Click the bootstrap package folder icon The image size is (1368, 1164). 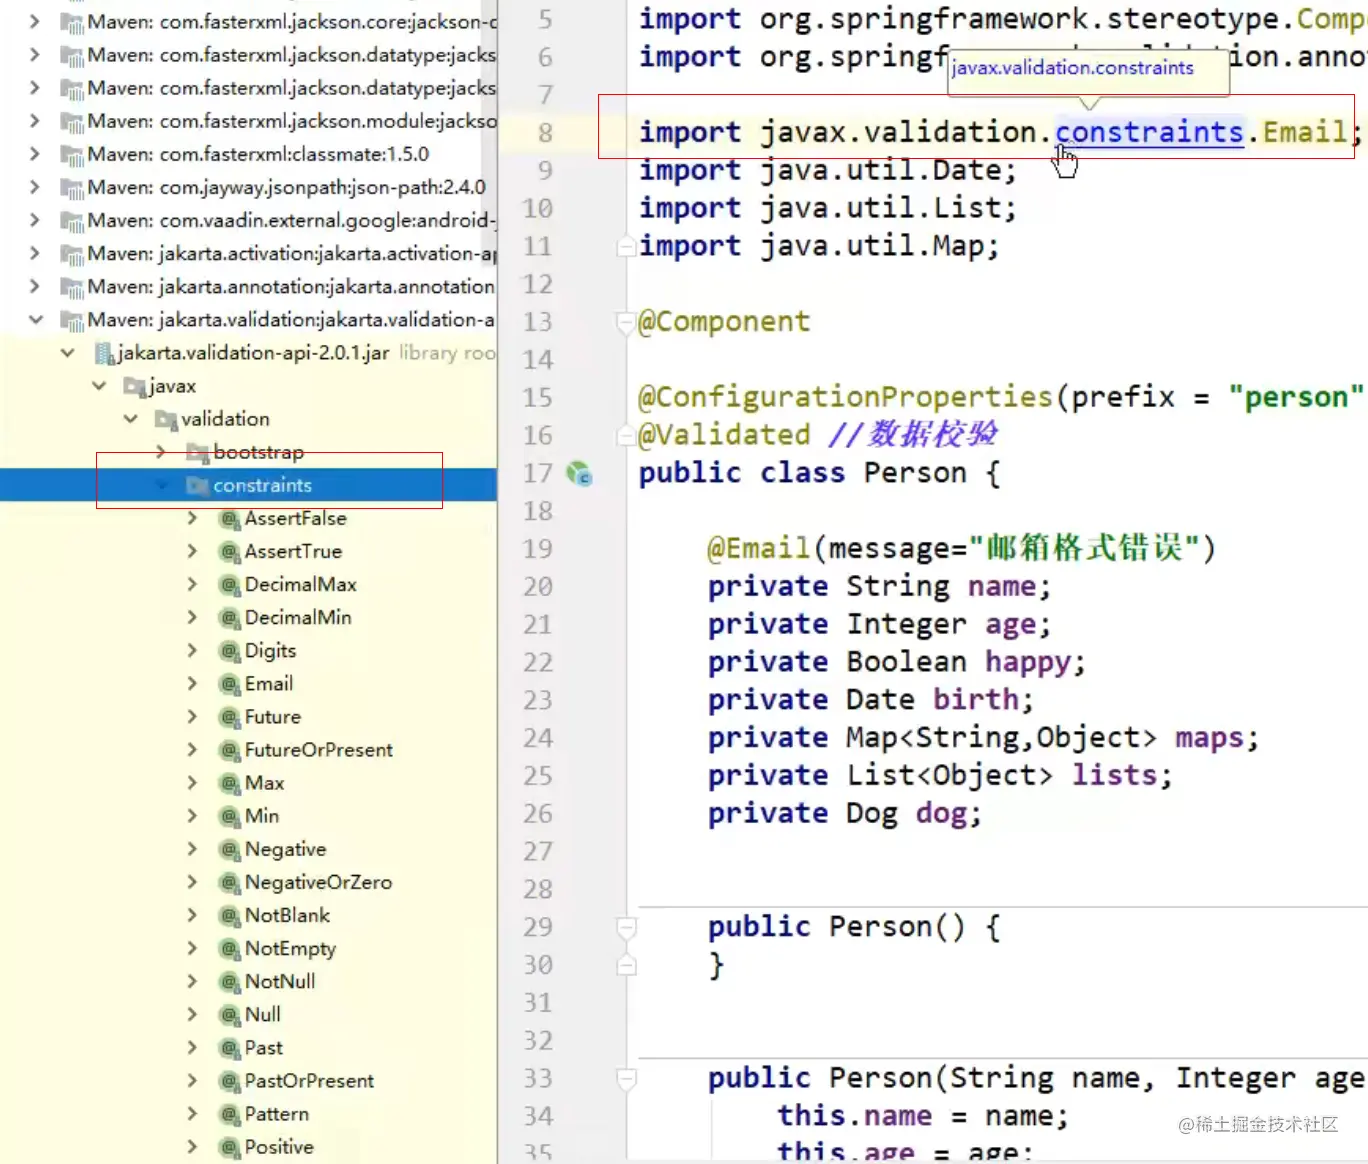[x=198, y=452]
